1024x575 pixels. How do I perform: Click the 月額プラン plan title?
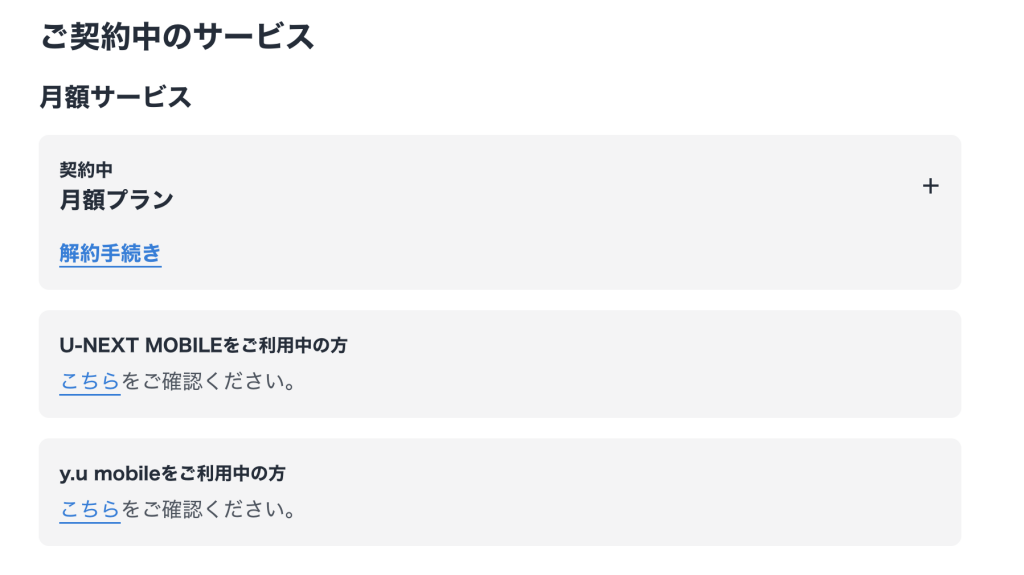pos(116,200)
